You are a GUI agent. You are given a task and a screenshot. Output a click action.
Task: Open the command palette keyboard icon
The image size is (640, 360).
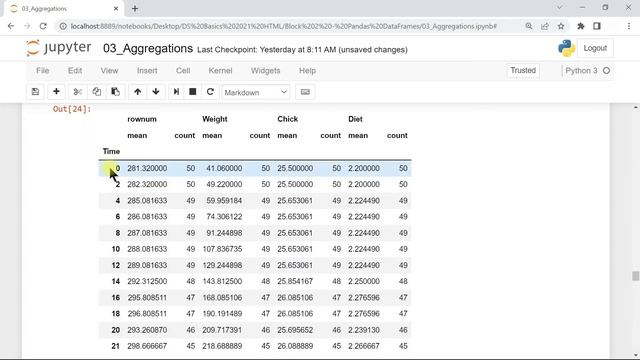click(305, 92)
